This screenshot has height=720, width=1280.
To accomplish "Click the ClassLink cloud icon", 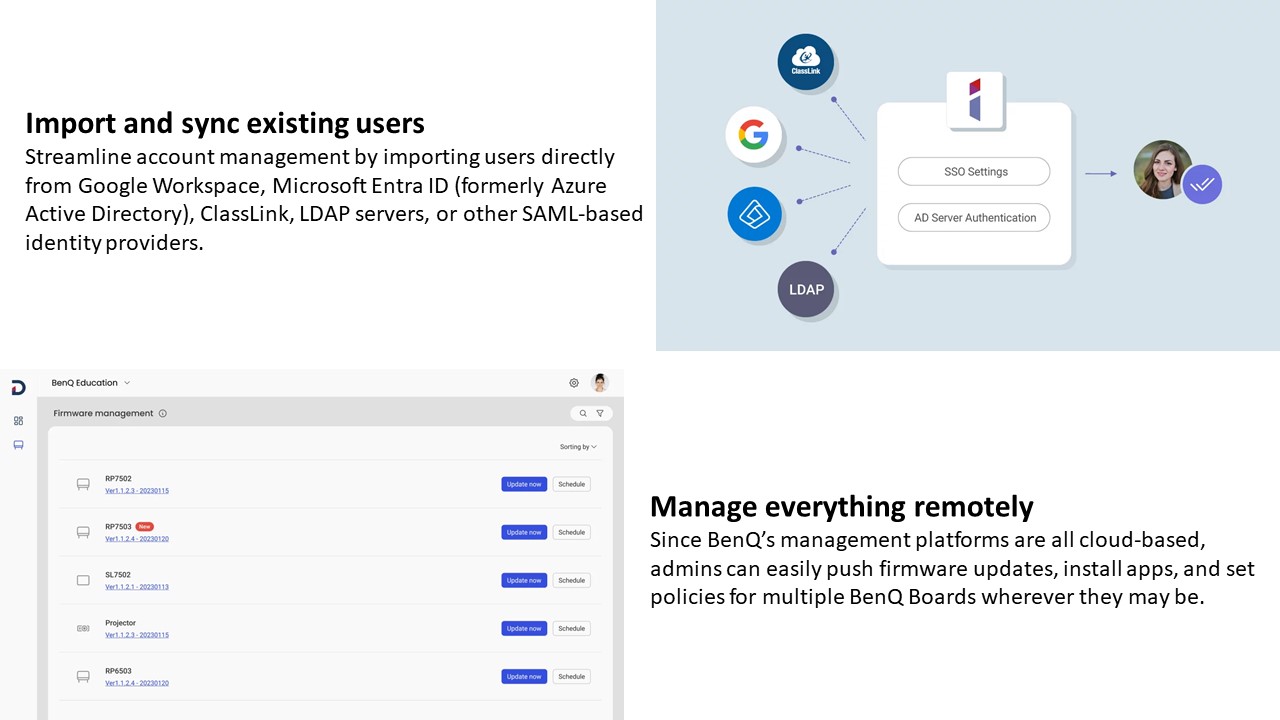I will tap(805, 62).
